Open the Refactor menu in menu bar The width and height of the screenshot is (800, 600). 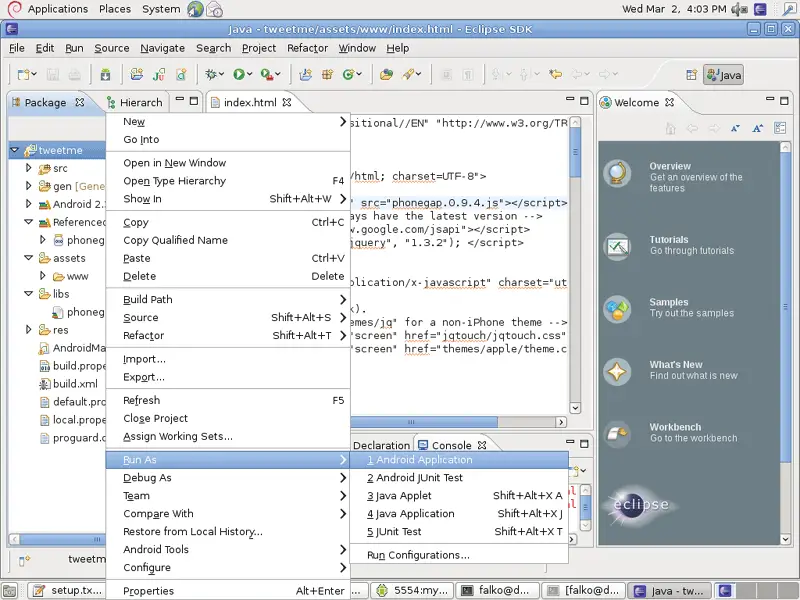(307, 48)
